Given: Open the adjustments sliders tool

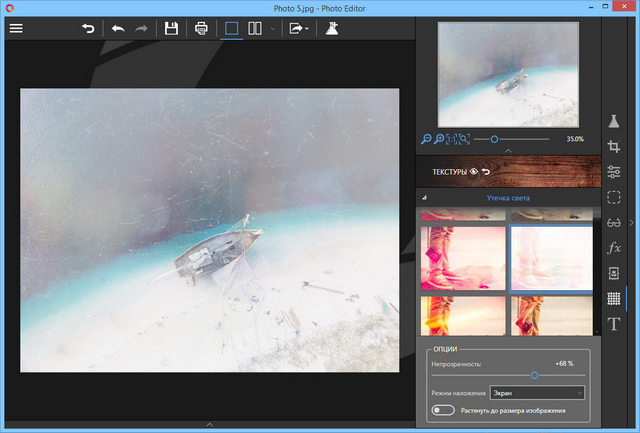Looking at the screenshot, I should (614, 172).
